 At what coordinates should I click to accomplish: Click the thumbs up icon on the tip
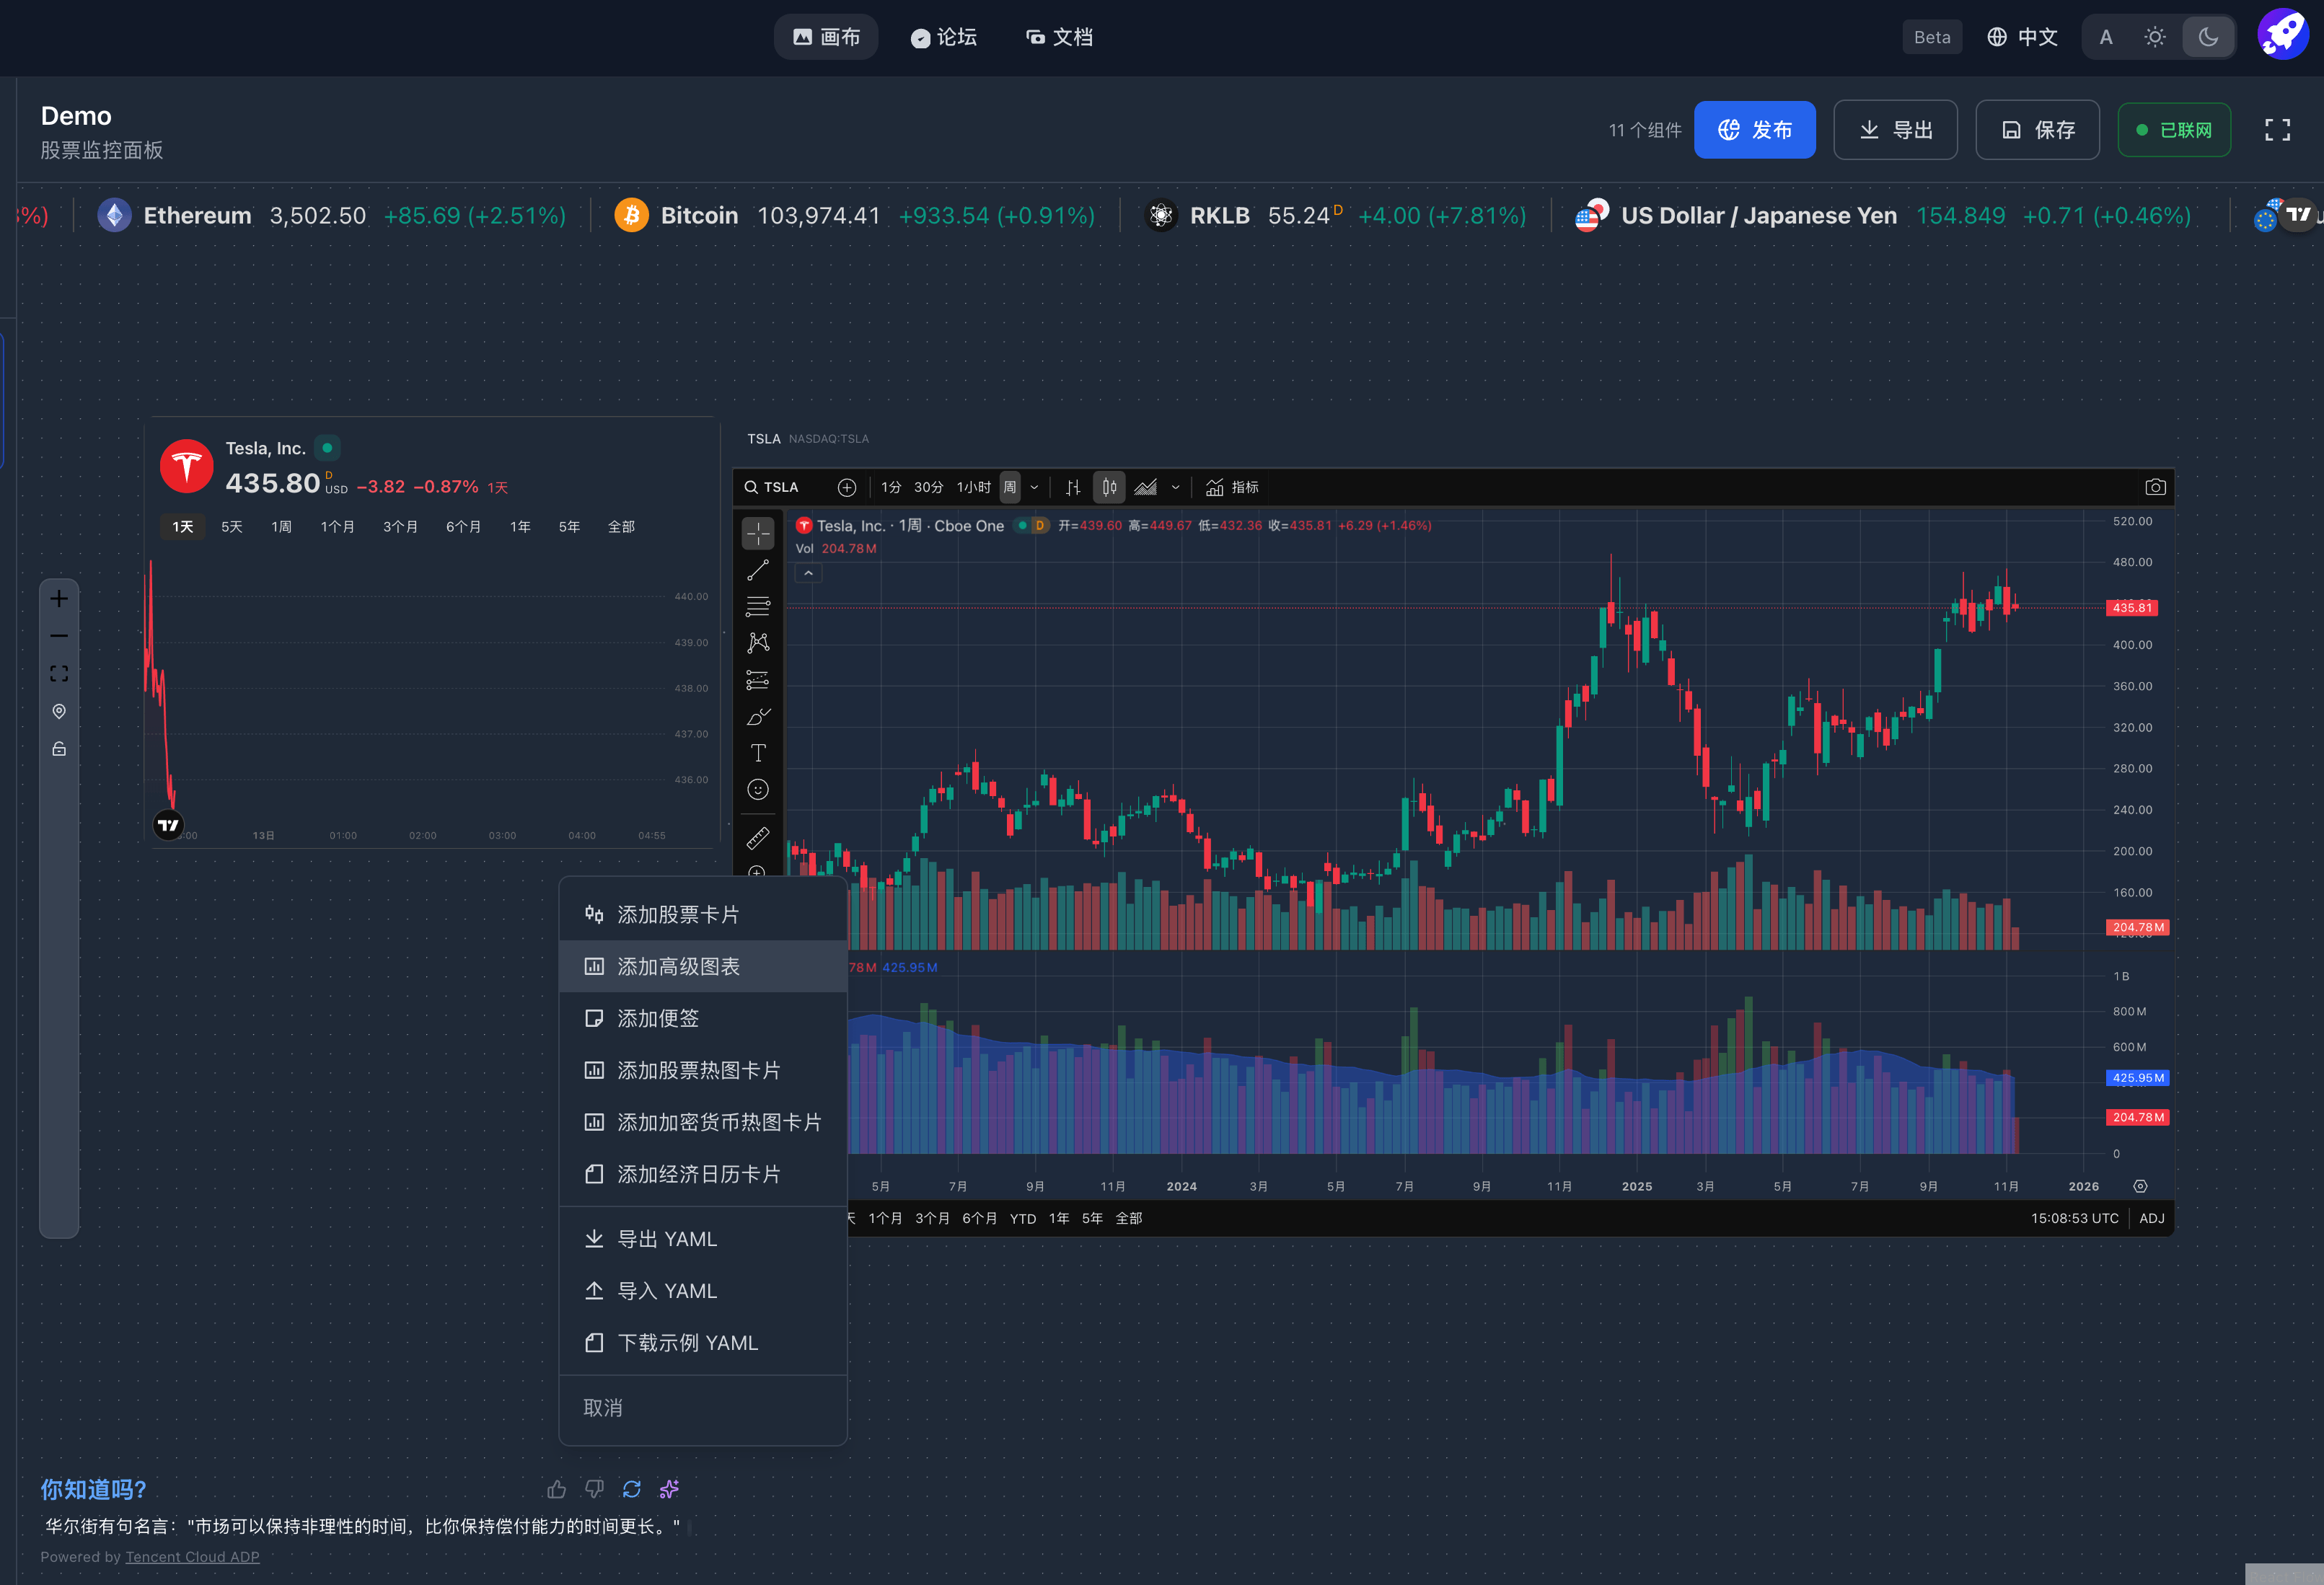coord(556,1489)
